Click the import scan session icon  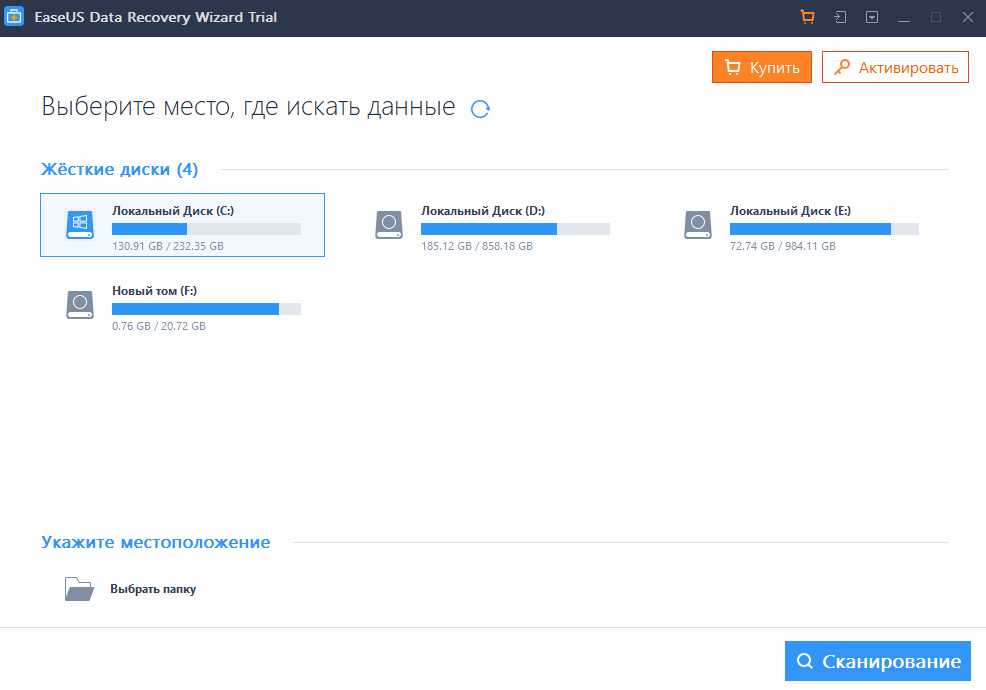tap(840, 17)
